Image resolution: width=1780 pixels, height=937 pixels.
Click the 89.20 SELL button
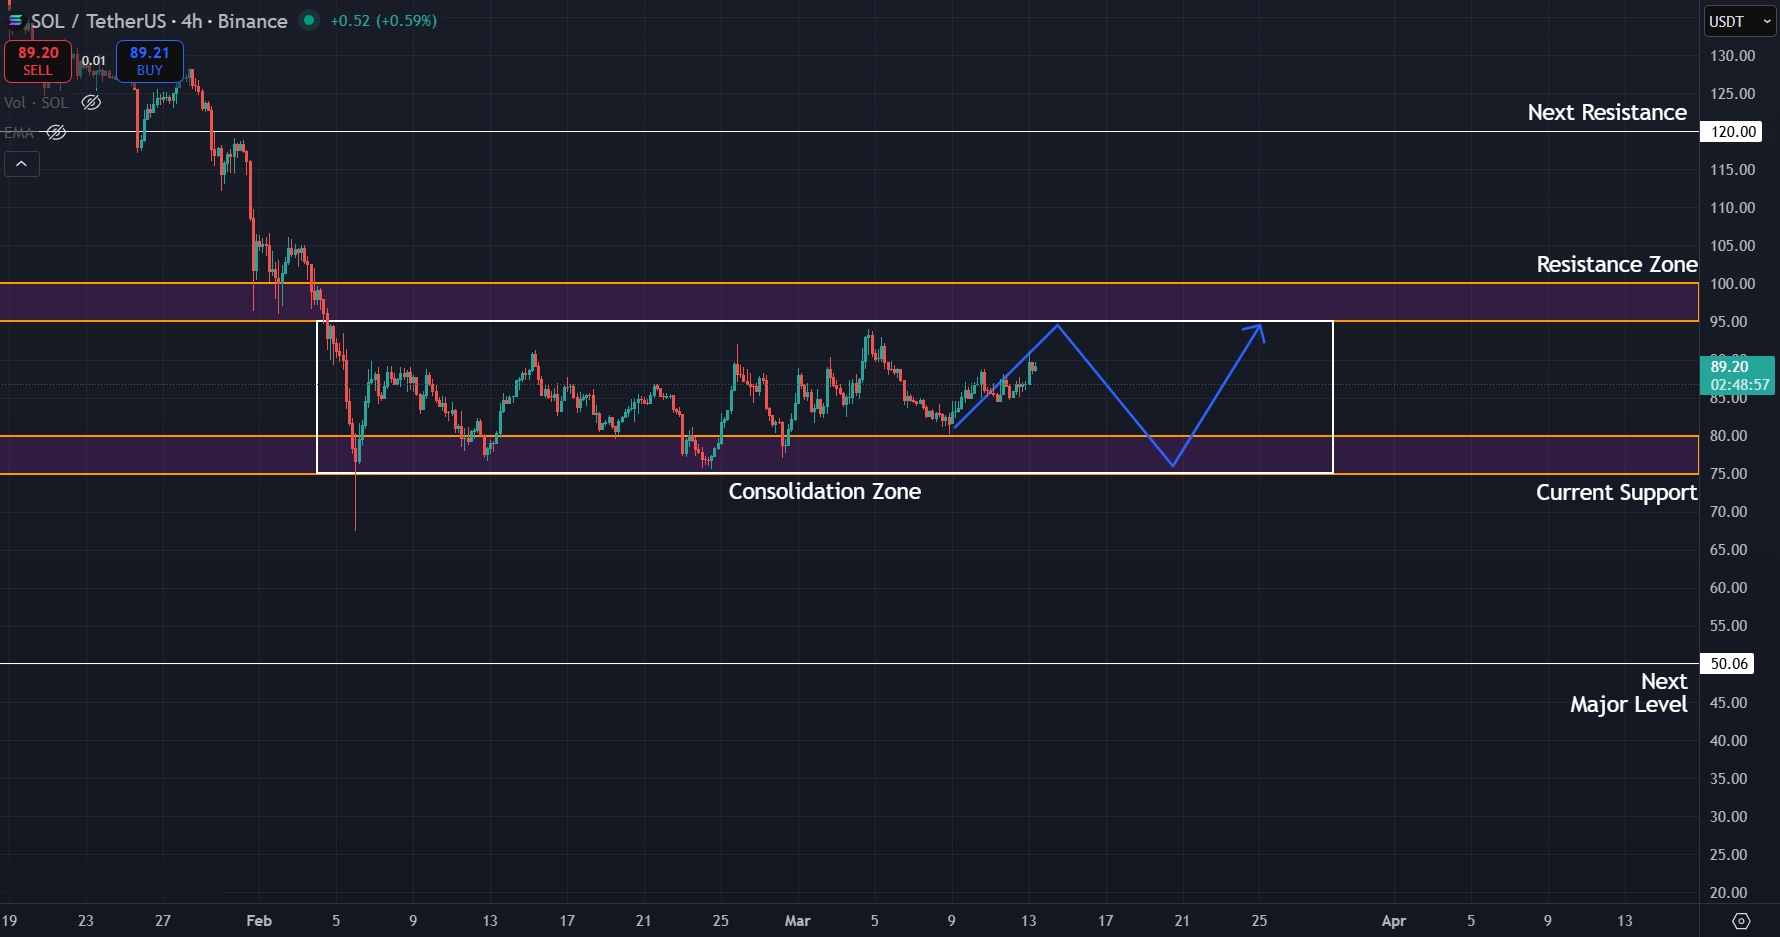(37, 60)
